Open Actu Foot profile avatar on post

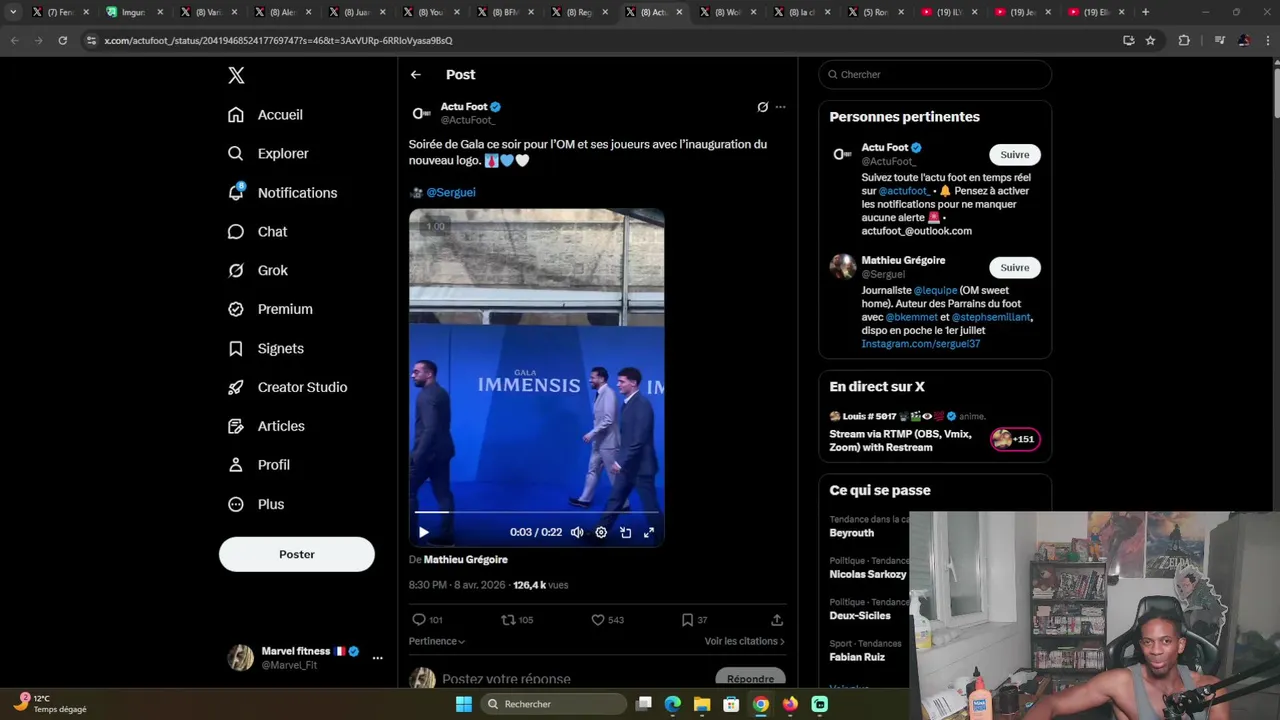click(x=422, y=113)
